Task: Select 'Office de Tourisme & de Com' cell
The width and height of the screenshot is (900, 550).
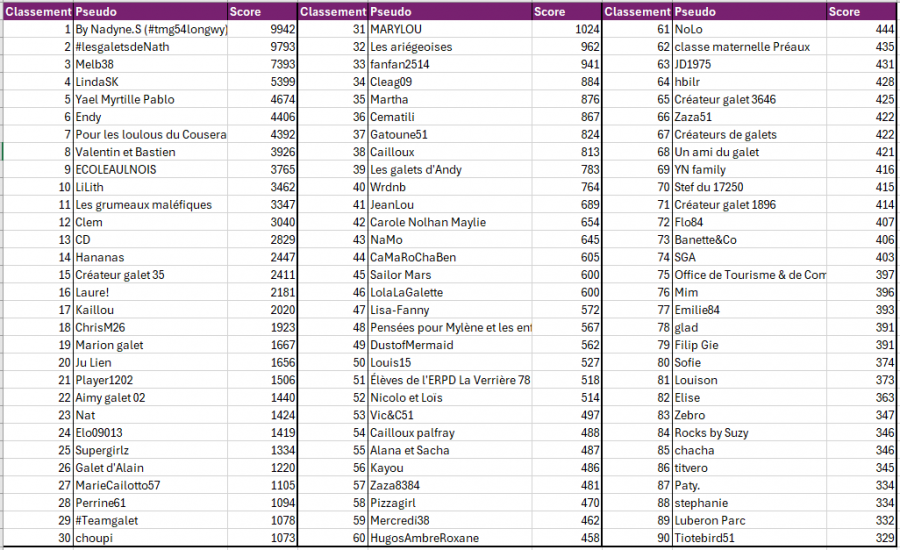Action: (x=750, y=275)
